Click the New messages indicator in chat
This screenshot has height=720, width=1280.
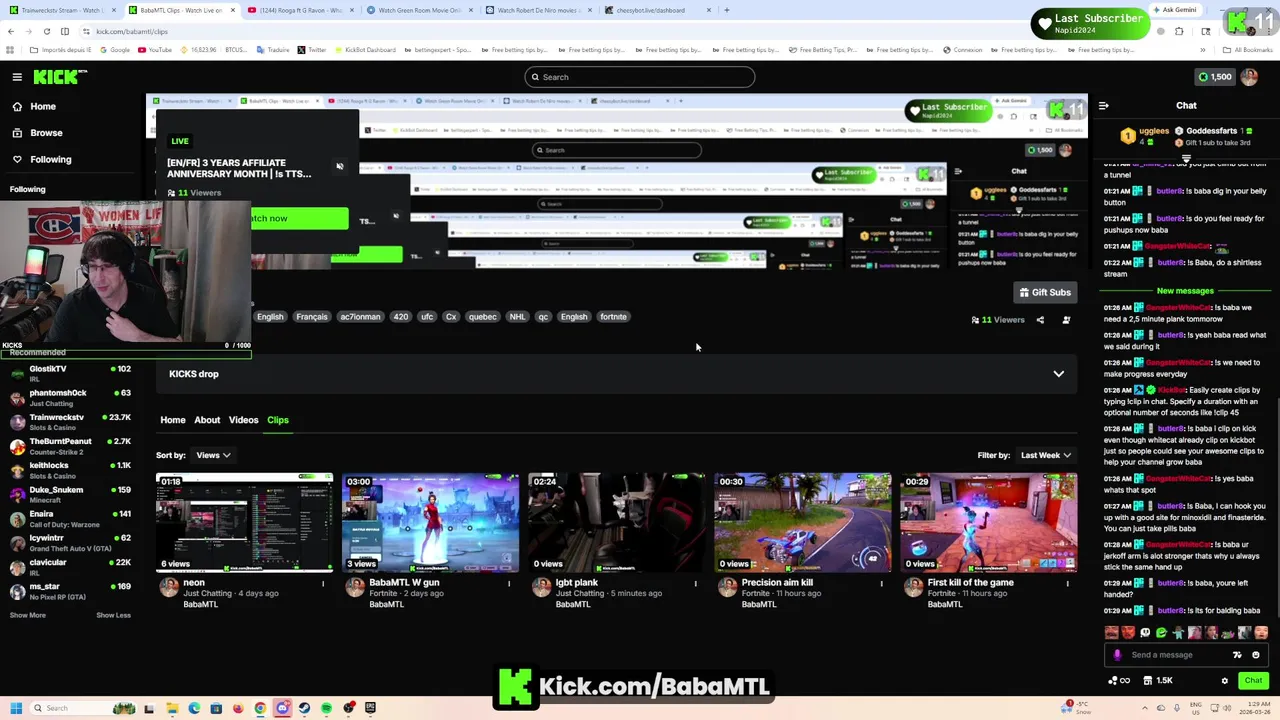click(x=1185, y=291)
